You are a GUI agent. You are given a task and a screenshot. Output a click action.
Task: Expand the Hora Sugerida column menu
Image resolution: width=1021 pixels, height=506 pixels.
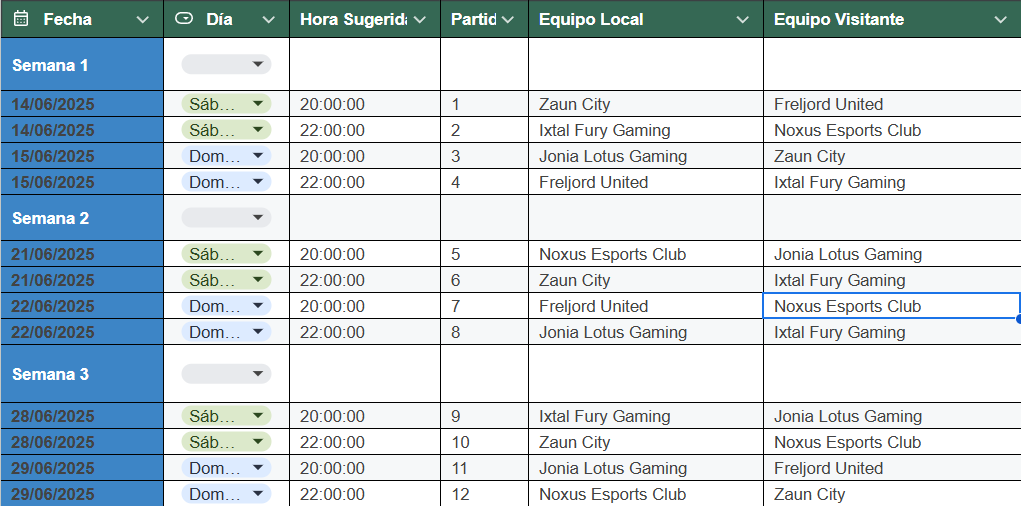tap(420, 20)
